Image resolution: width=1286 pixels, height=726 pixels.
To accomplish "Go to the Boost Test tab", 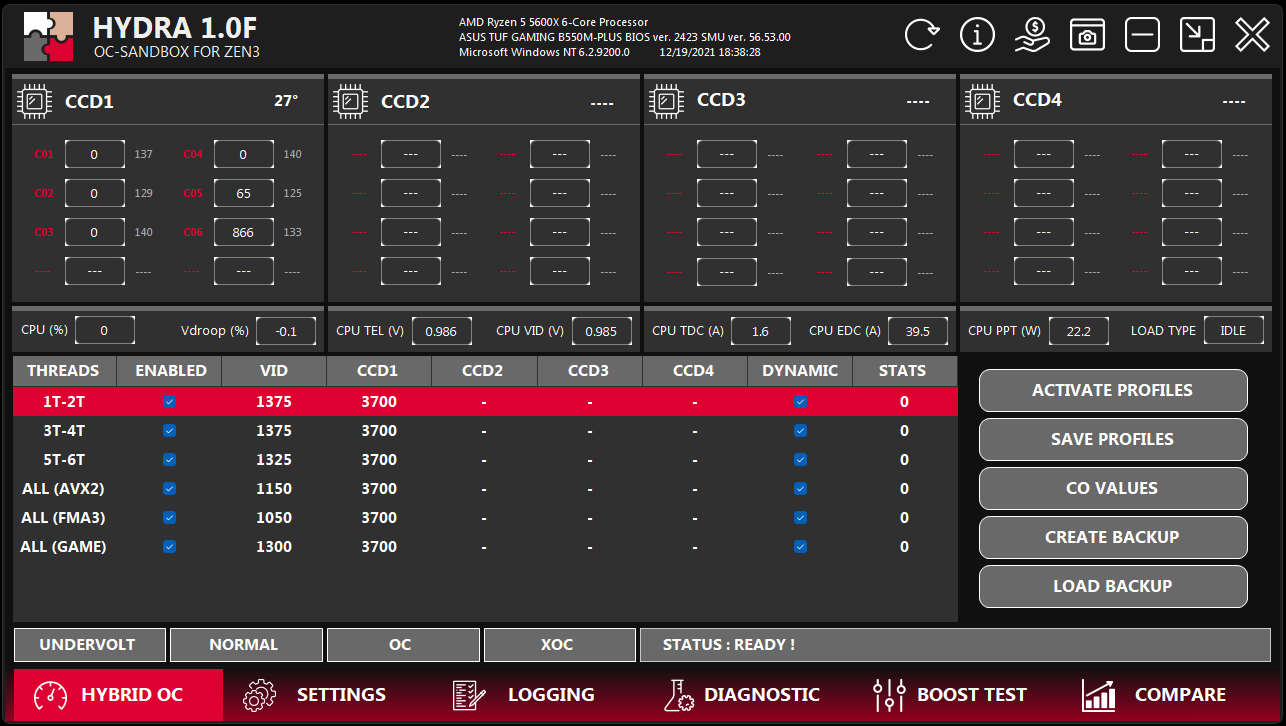I will (949, 694).
